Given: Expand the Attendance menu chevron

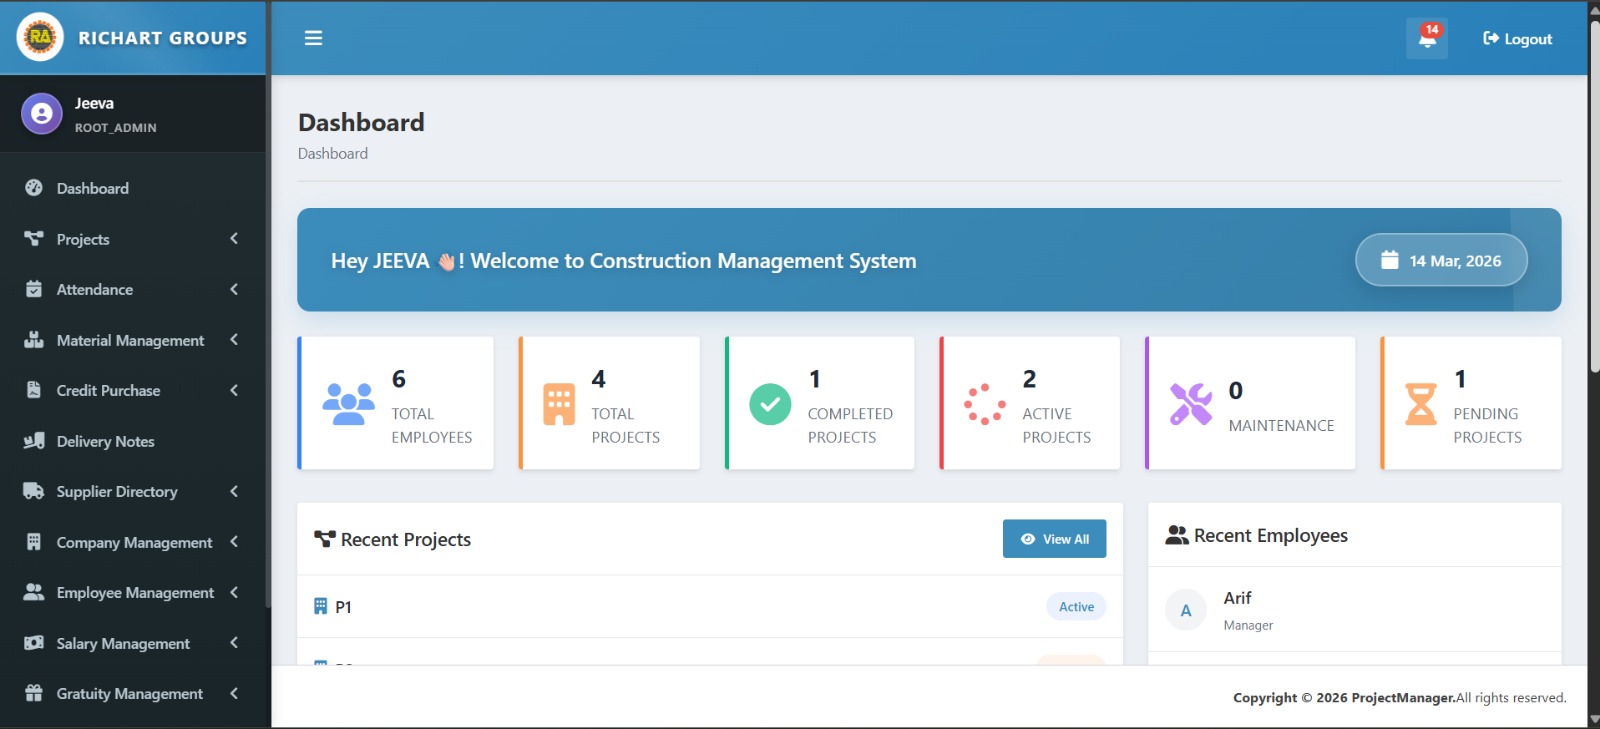Looking at the screenshot, I should [x=234, y=290].
